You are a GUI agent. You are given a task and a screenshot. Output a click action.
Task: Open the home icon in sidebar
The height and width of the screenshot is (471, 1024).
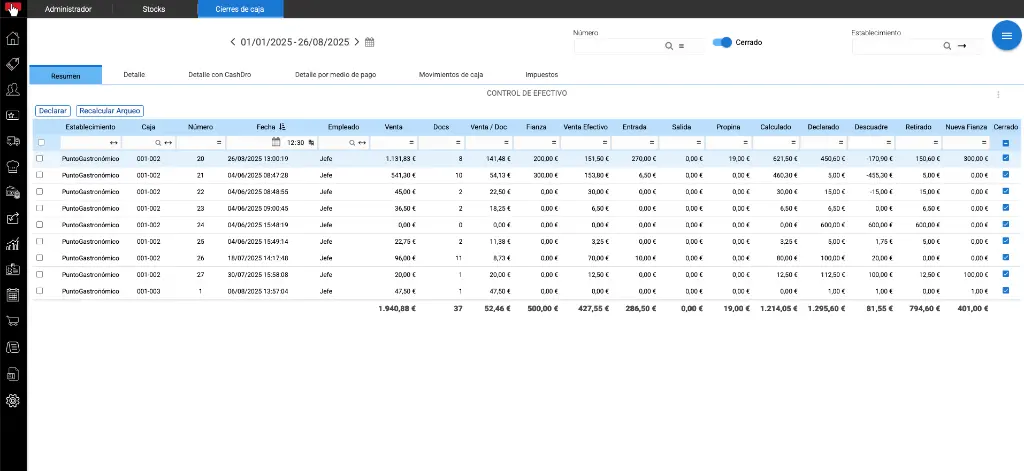12,38
